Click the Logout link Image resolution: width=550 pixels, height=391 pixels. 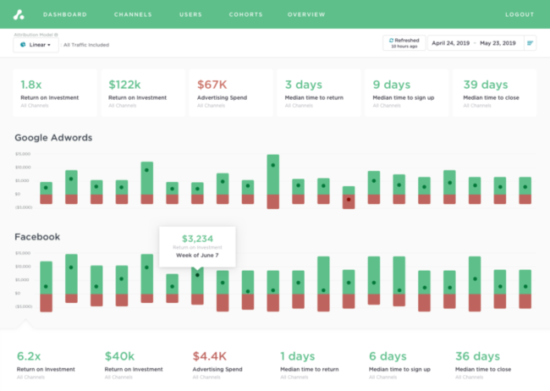point(519,15)
